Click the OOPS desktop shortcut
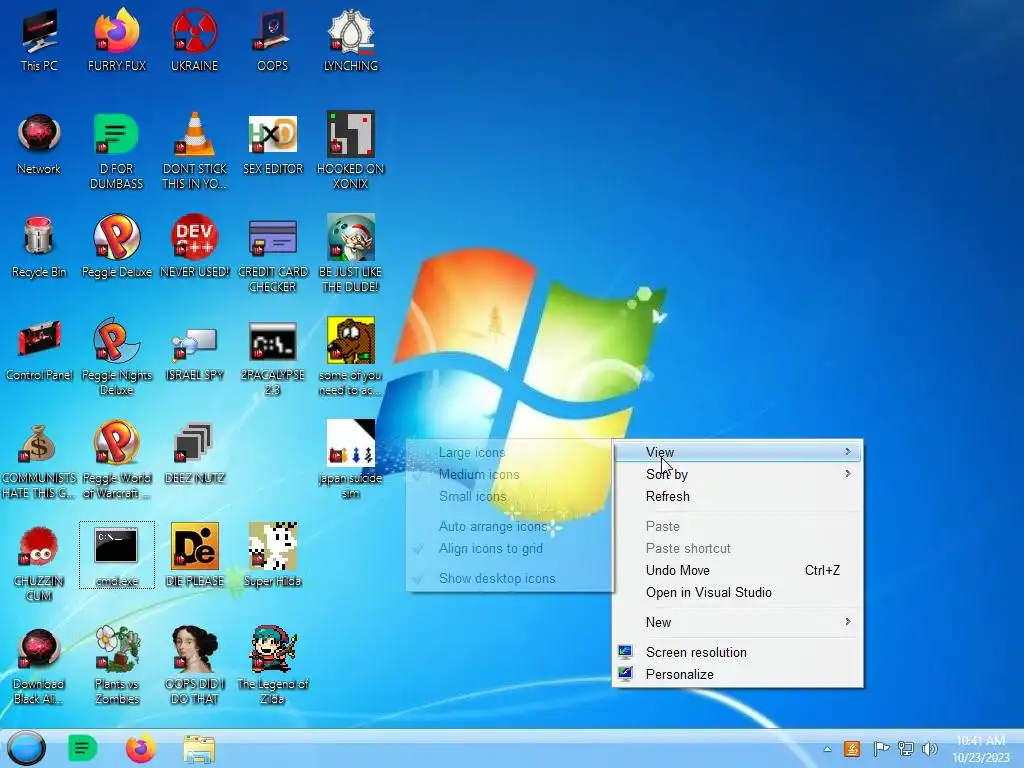The width and height of the screenshot is (1024, 768). pos(272,39)
